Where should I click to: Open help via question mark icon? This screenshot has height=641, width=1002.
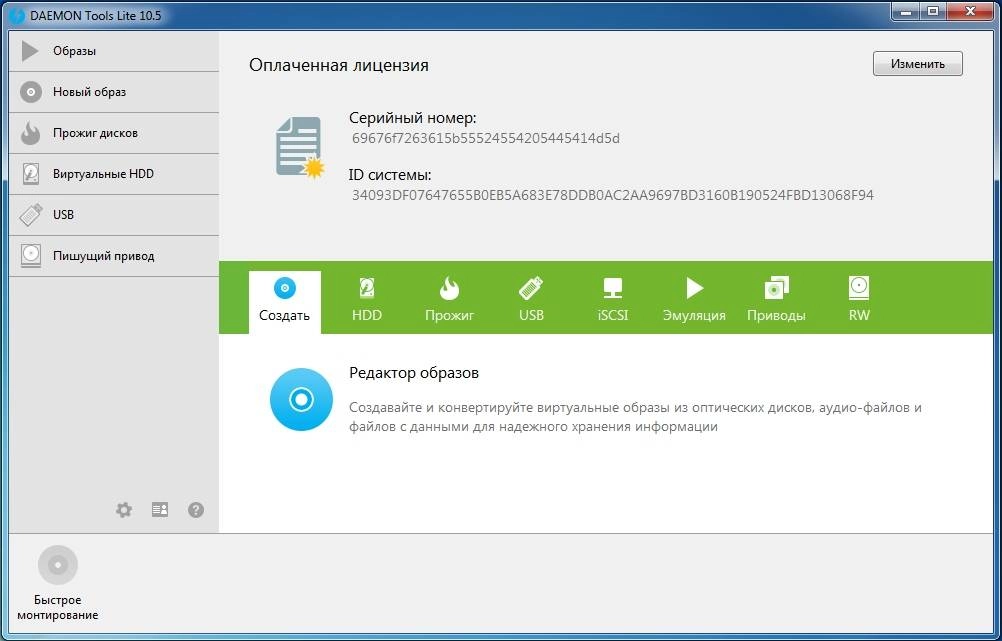pyautogui.click(x=196, y=509)
